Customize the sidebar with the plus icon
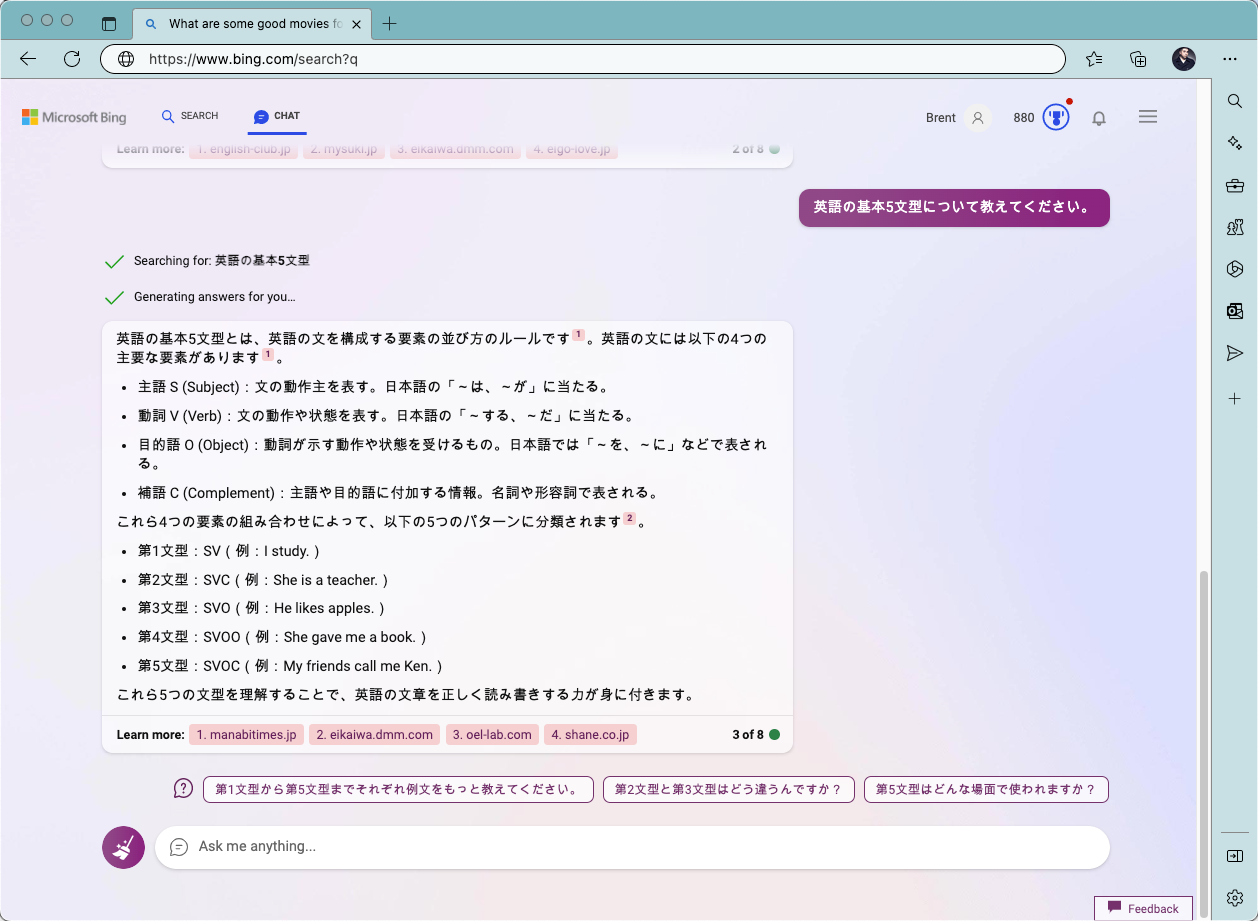 tap(1234, 398)
